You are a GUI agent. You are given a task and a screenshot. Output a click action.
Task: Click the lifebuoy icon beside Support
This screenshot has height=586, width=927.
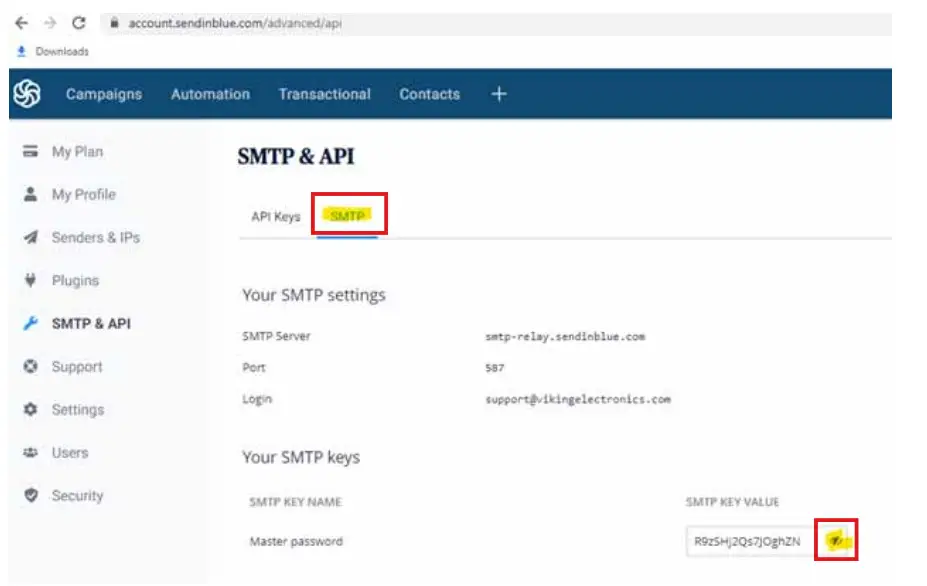coord(30,366)
